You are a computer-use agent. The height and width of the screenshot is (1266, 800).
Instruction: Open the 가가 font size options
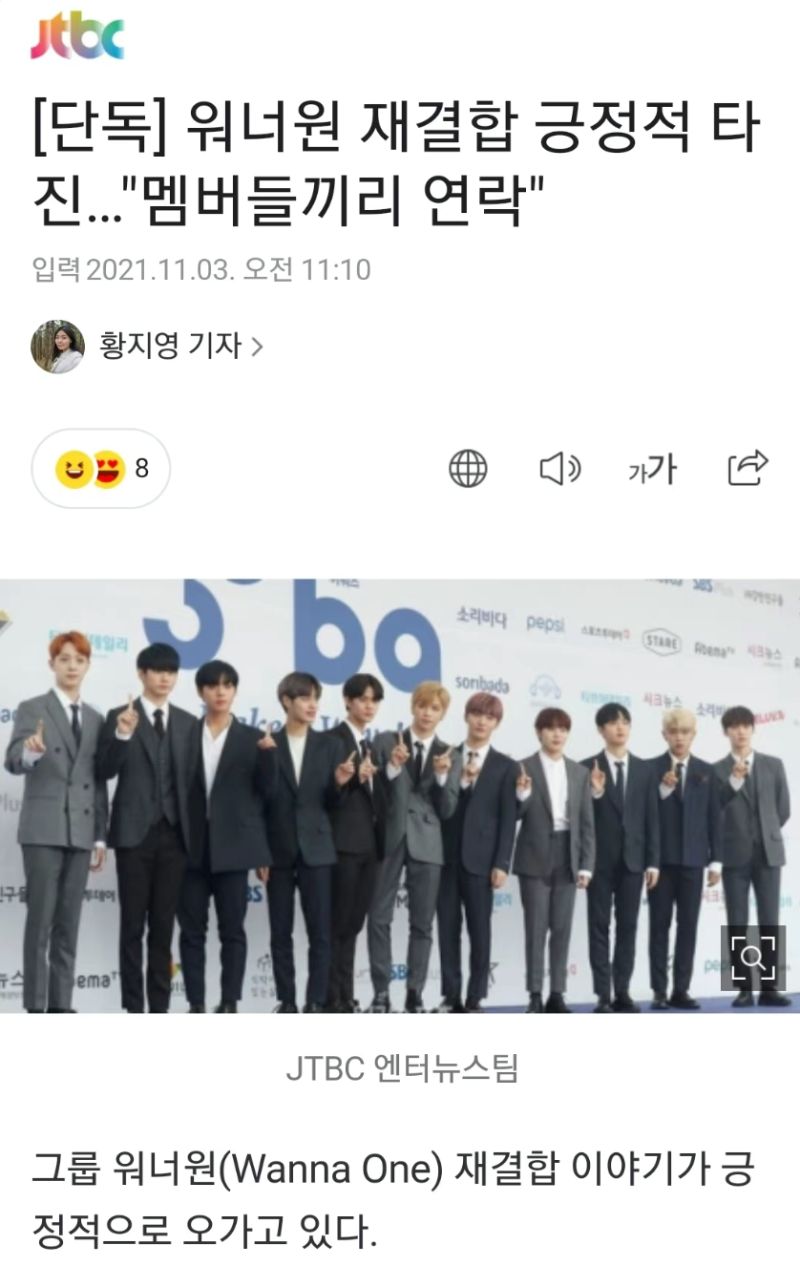coord(652,467)
